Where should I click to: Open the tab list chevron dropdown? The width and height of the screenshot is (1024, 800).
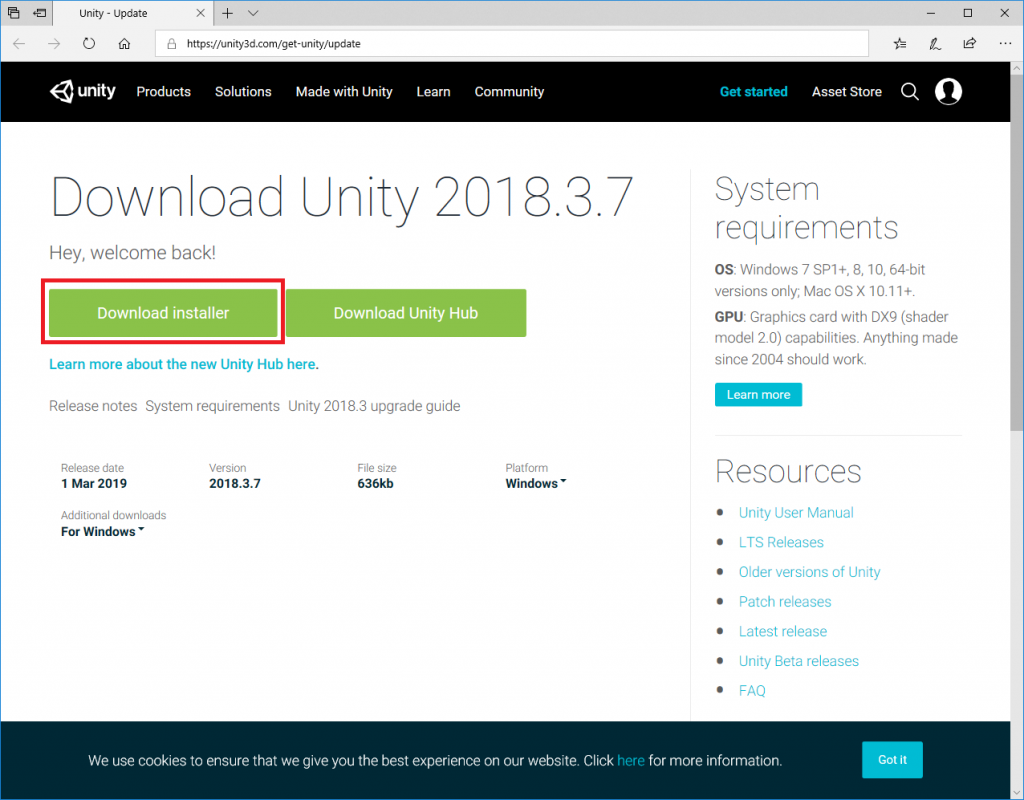253,13
